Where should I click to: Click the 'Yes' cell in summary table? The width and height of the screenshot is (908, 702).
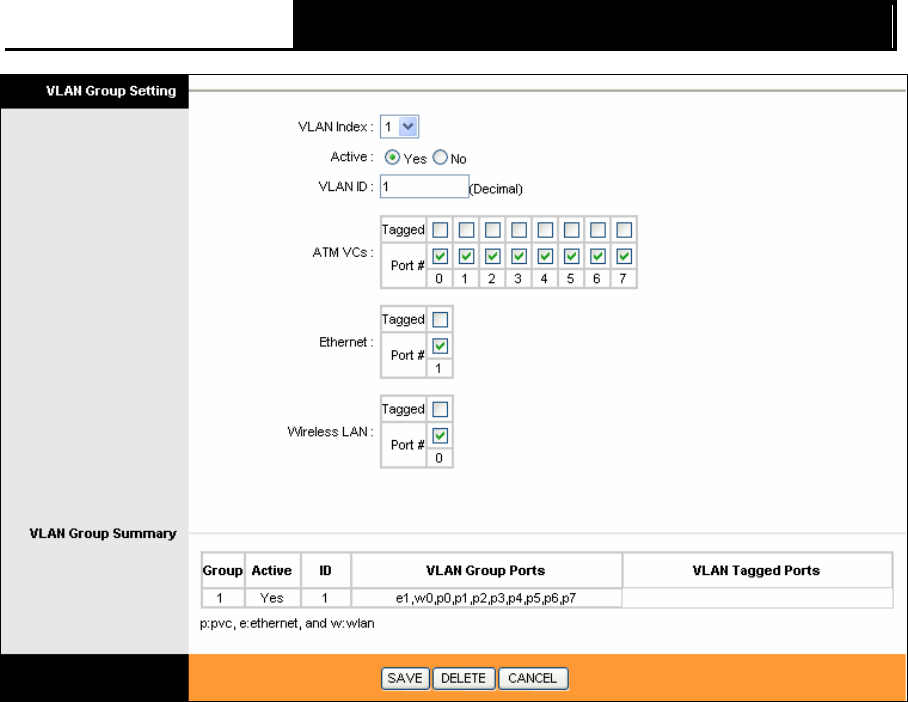coord(272,598)
